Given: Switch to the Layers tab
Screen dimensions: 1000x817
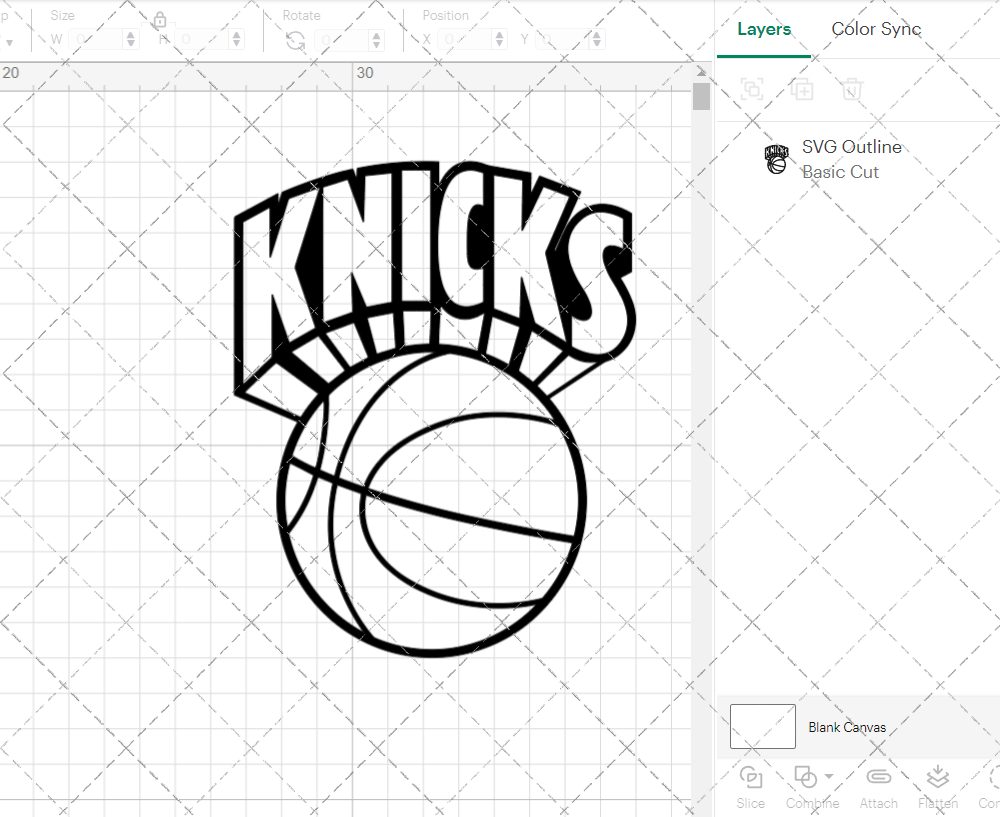Looking at the screenshot, I should coord(763,29).
